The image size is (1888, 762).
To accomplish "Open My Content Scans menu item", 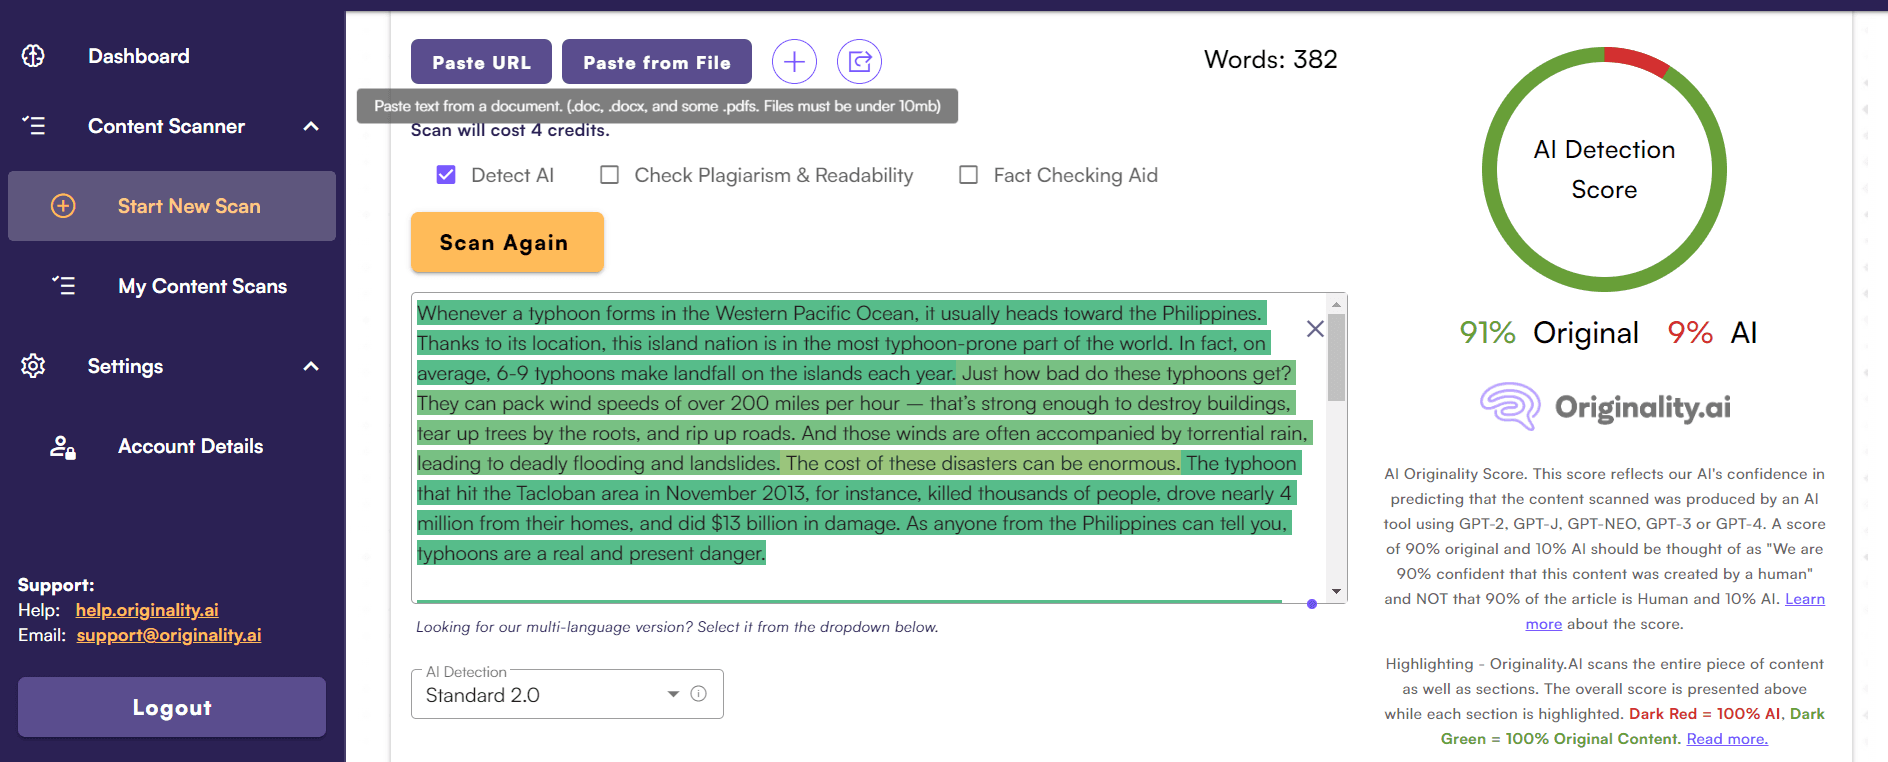I will (202, 286).
